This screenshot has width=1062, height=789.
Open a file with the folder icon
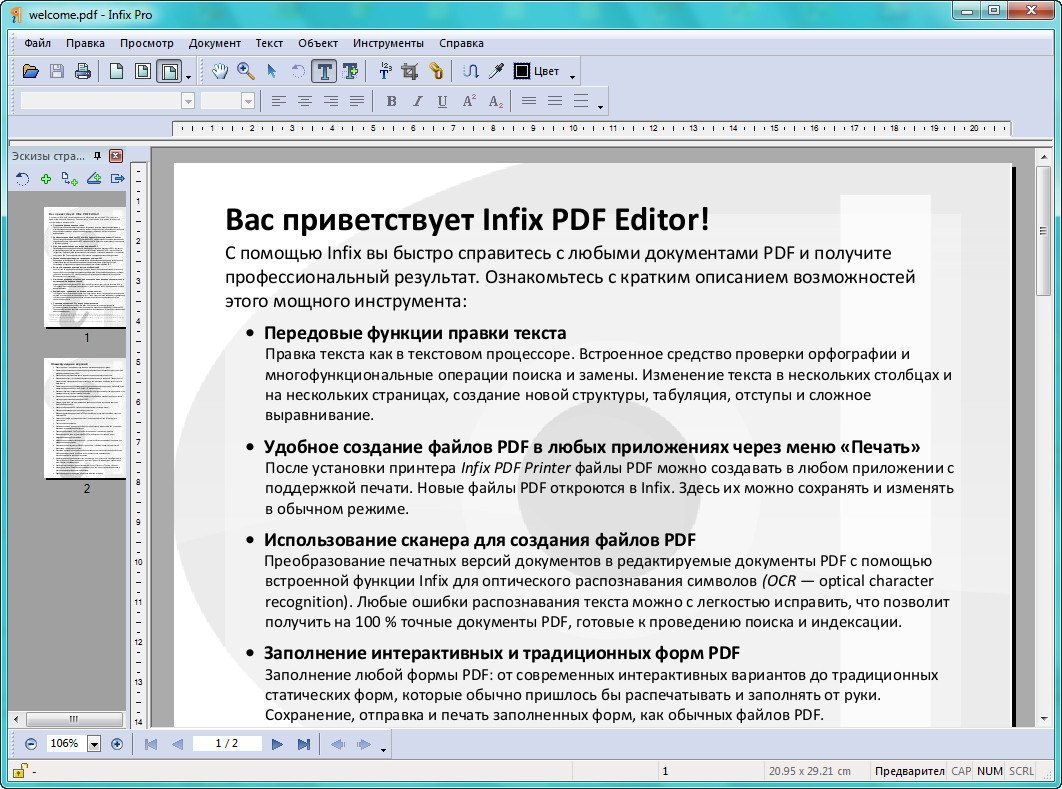(30, 71)
